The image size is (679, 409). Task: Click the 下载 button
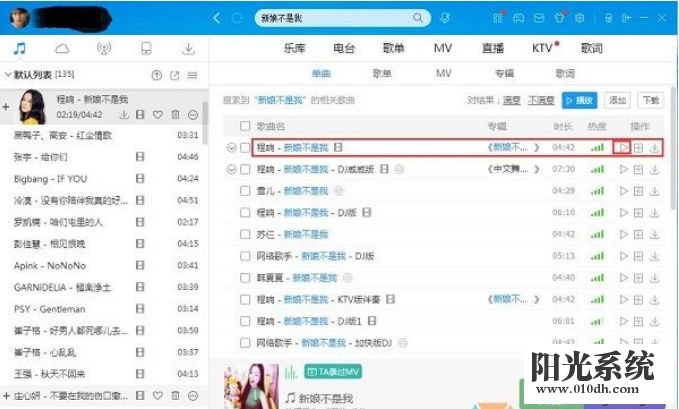651,101
